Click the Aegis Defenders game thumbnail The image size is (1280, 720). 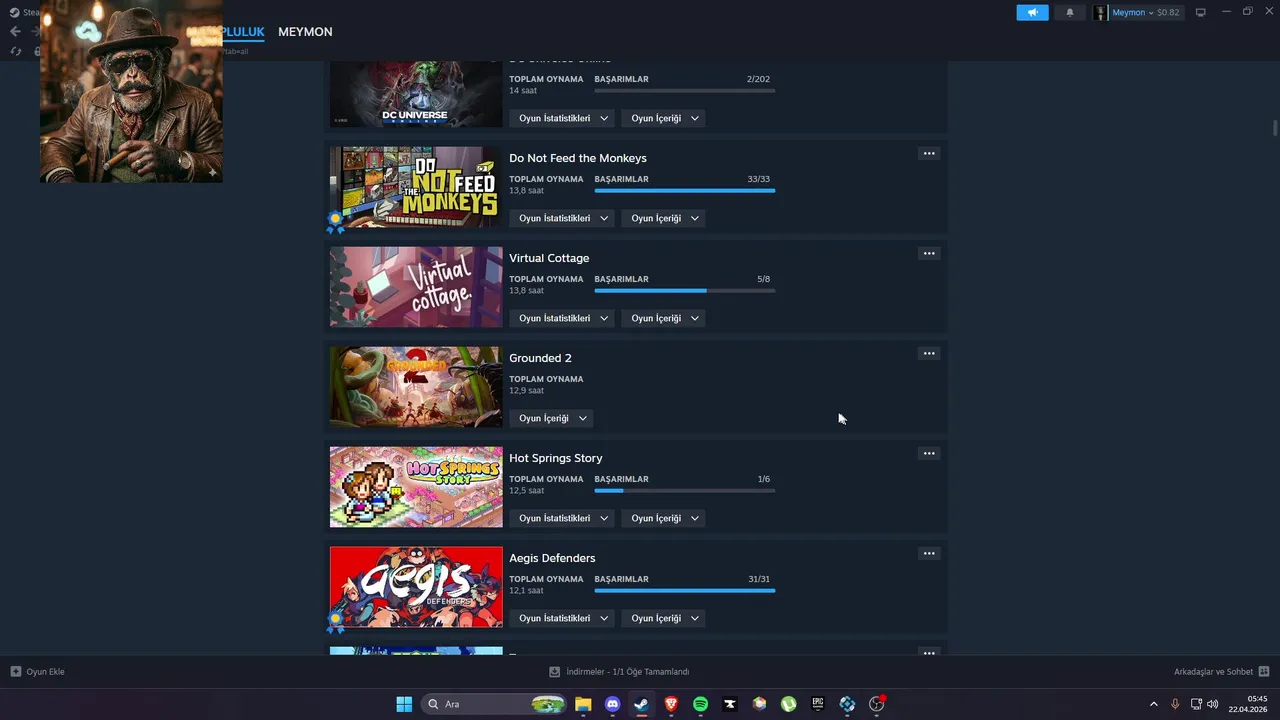pyautogui.click(x=416, y=587)
